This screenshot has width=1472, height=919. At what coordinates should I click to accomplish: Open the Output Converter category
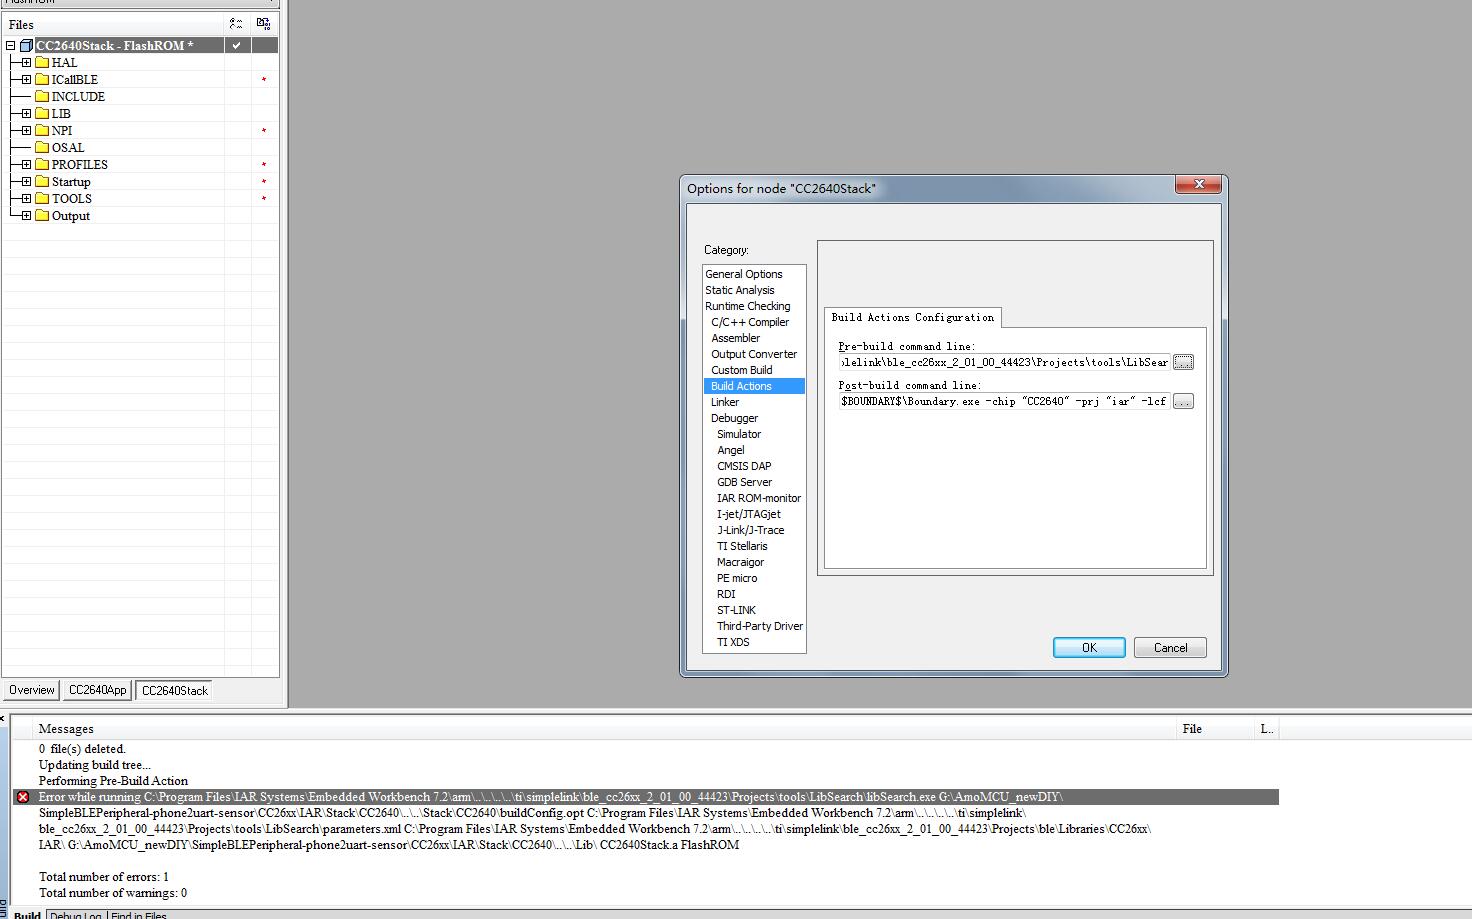754,354
